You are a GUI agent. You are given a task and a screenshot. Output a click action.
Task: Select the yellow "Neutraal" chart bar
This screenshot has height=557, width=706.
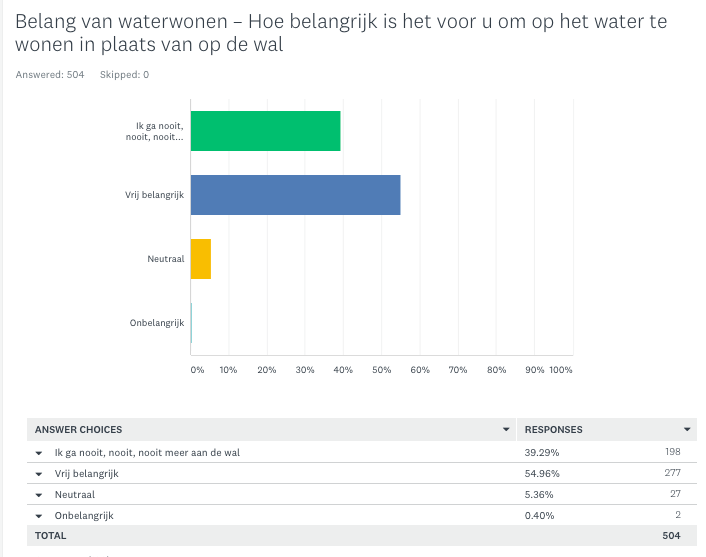[x=201, y=259]
